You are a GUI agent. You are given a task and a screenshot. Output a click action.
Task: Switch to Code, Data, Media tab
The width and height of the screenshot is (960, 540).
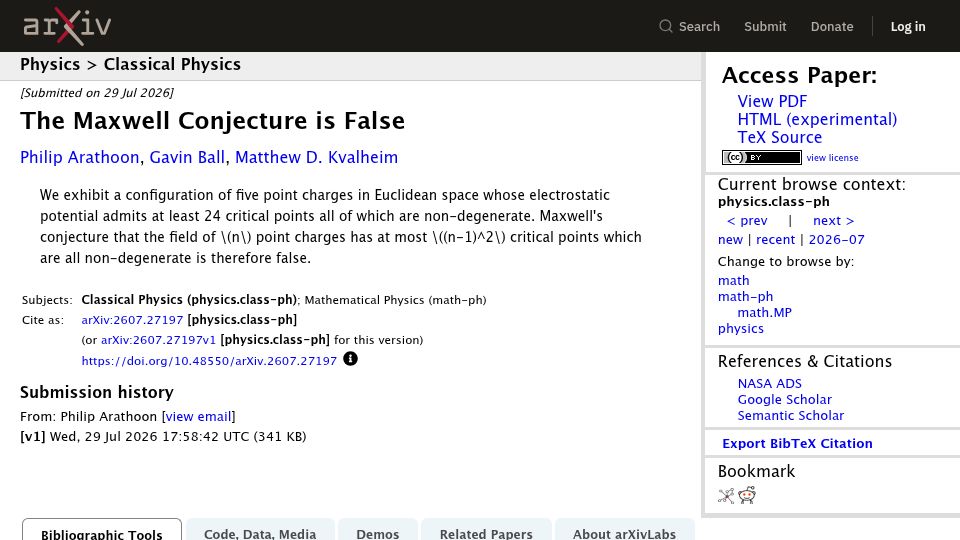pyautogui.click(x=260, y=530)
